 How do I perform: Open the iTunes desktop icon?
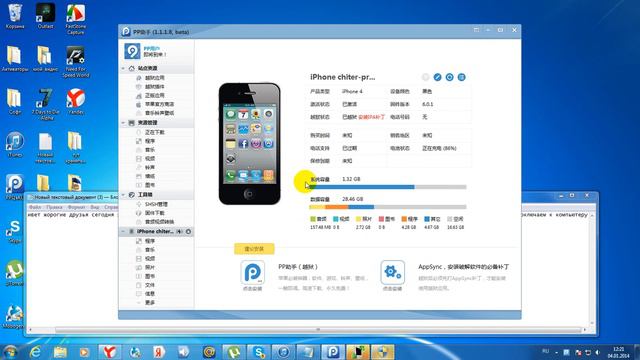pyautogui.click(x=15, y=144)
